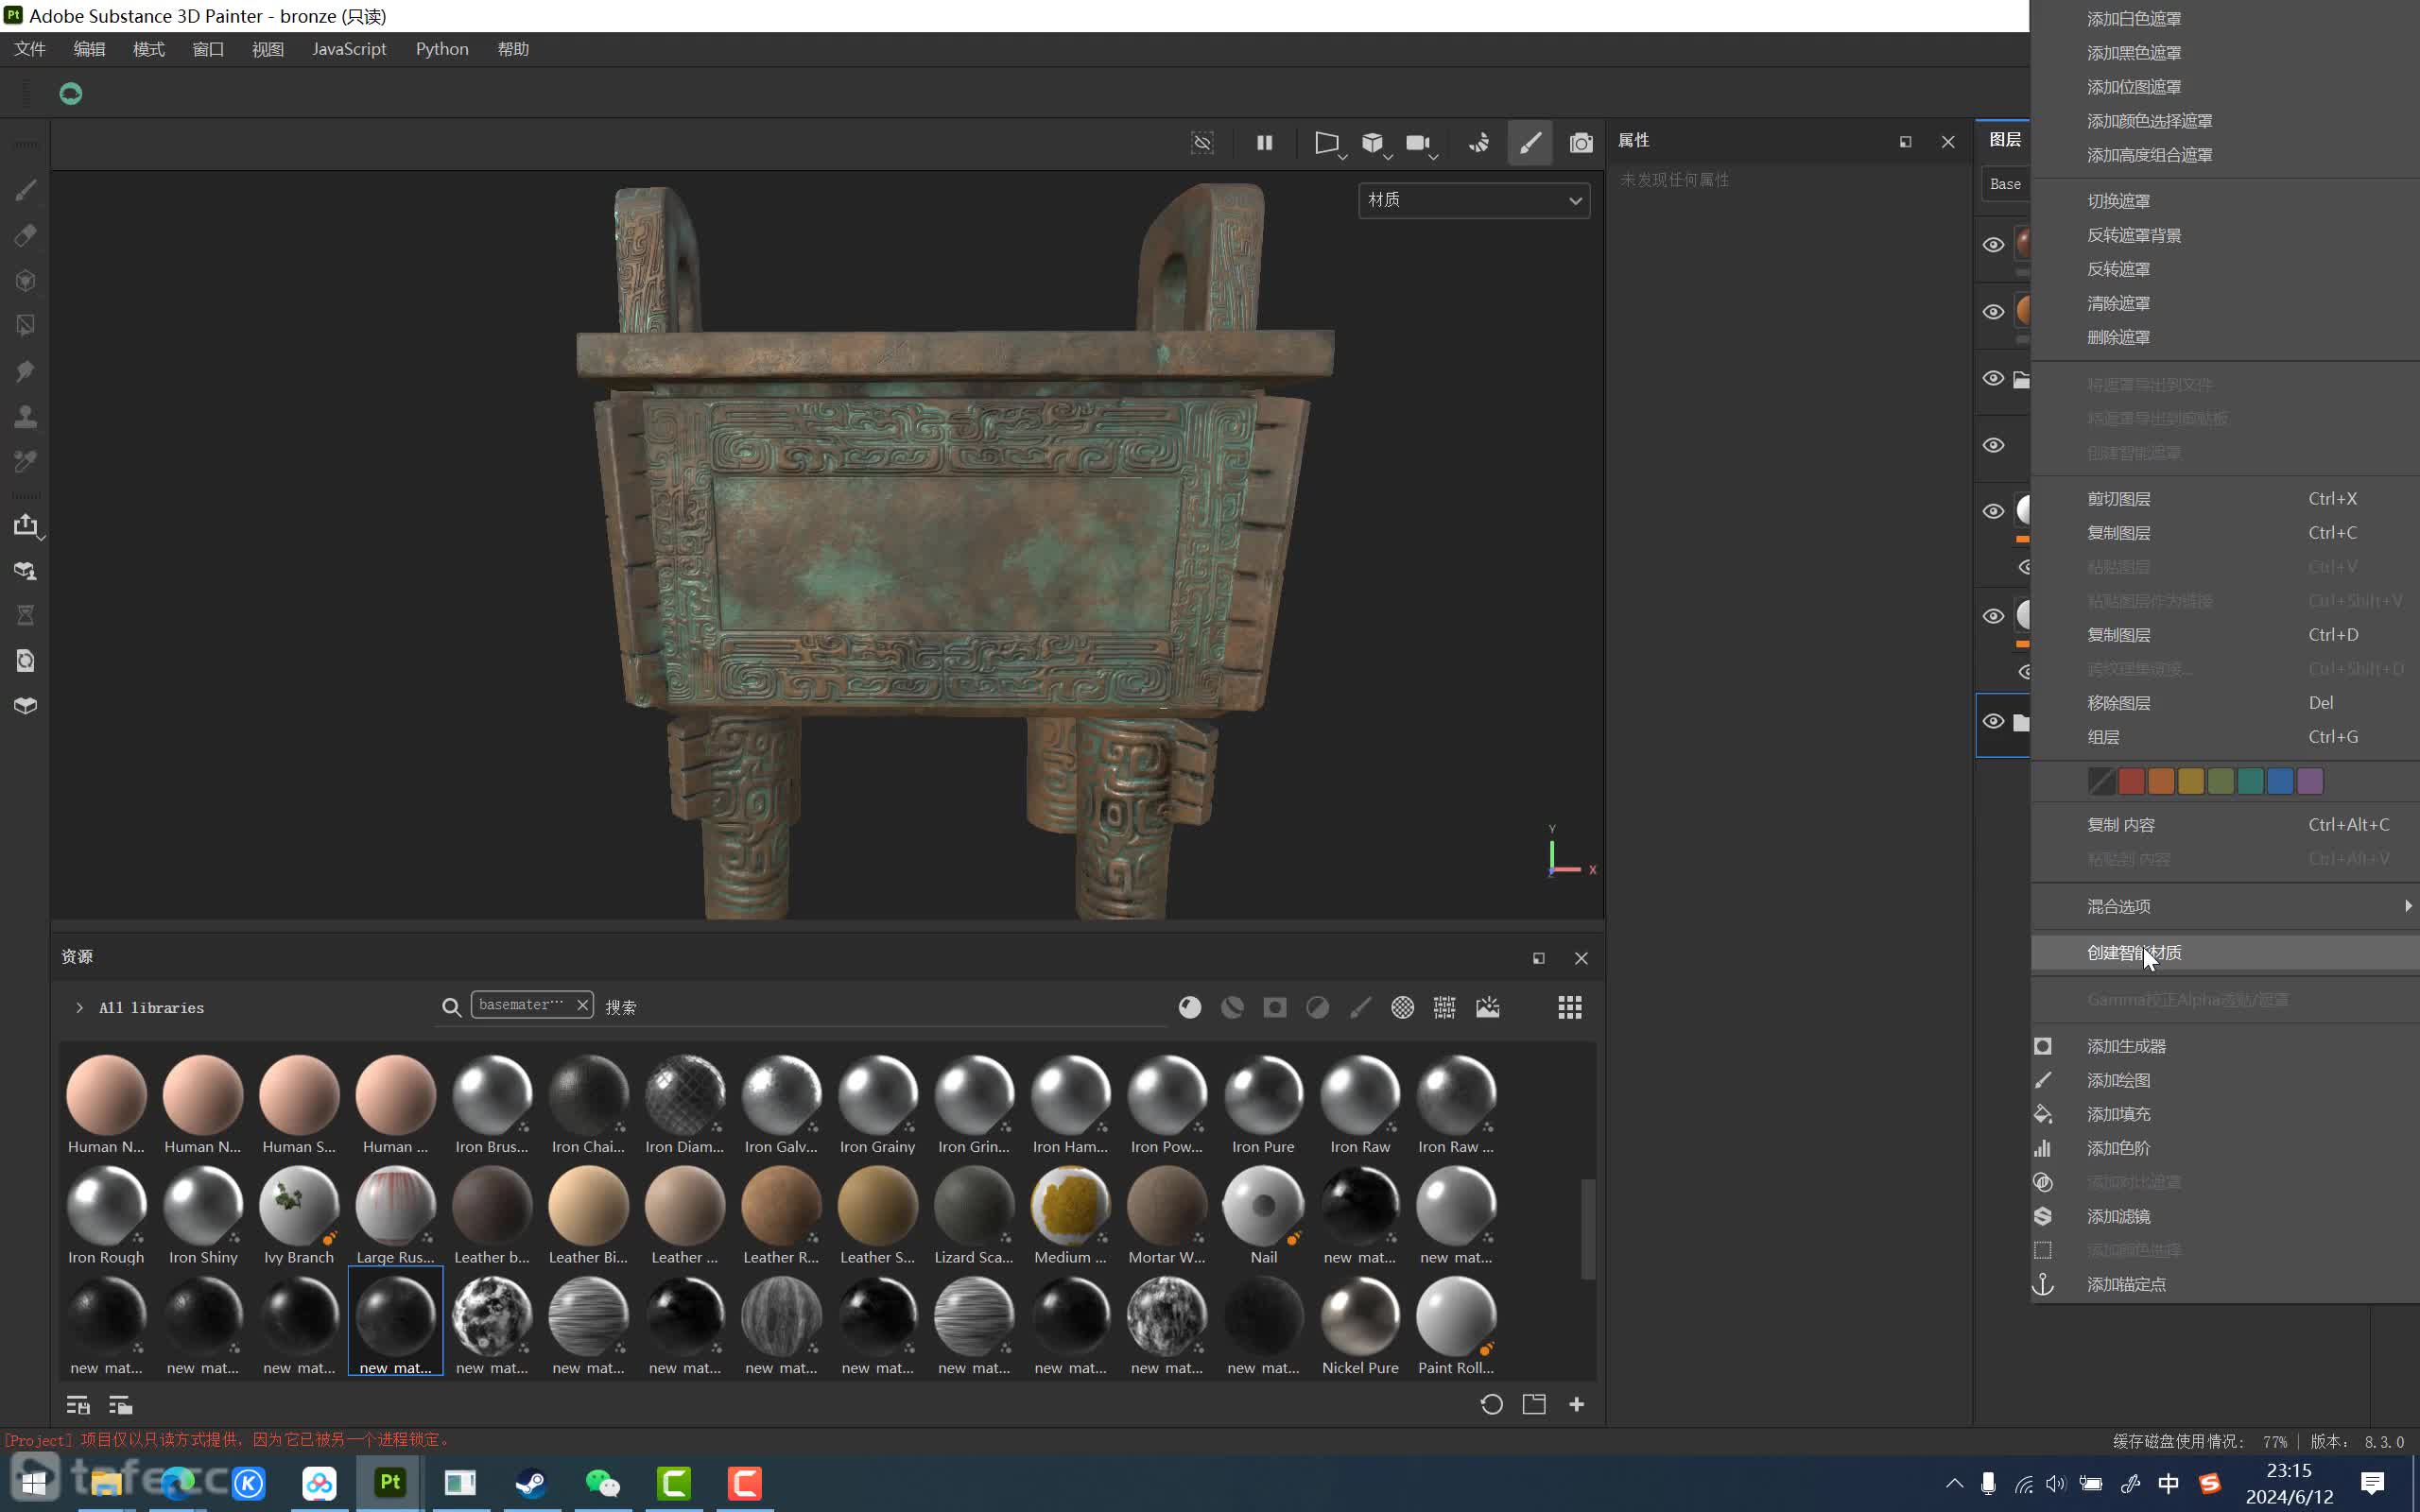
Task: Remove the basematerial search filter chip
Action: 582,1005
